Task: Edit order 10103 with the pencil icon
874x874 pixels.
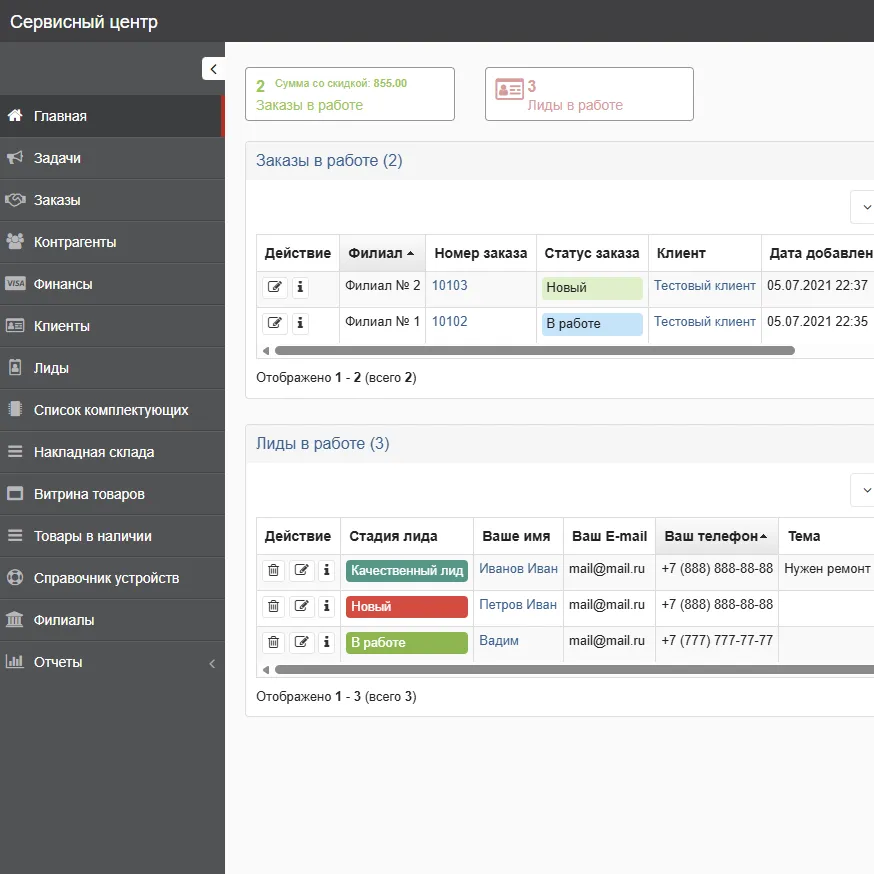Action: [x=275, y=287]
